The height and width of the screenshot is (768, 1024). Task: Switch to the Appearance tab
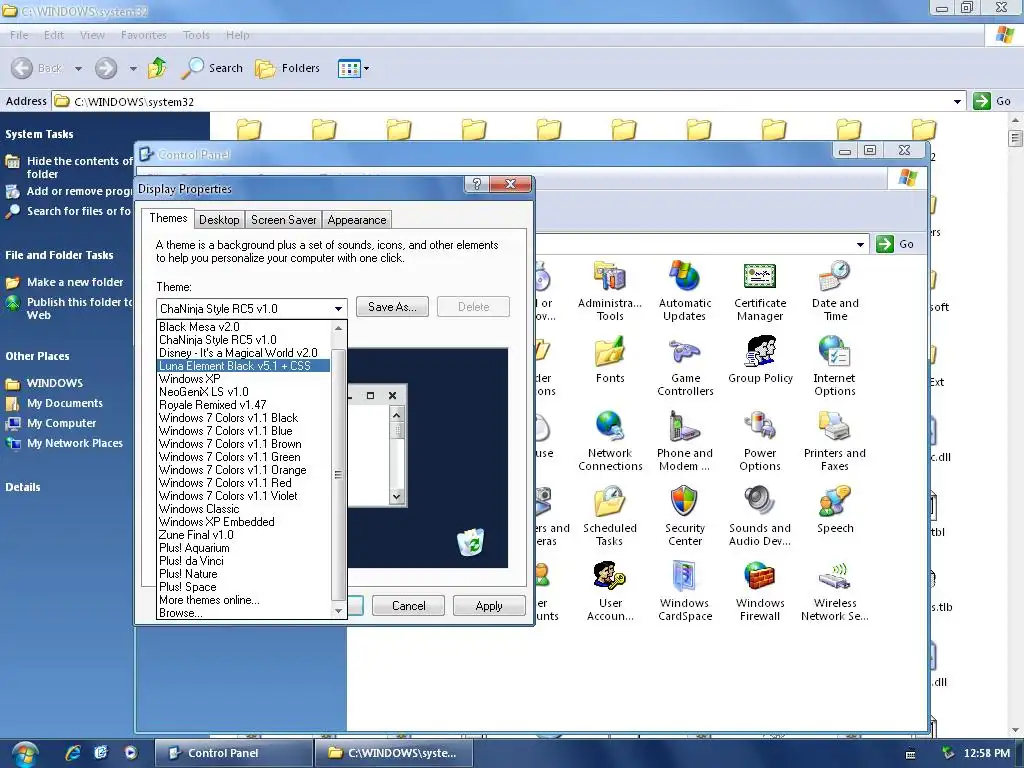pyautogui.click(x=357, y=220)
